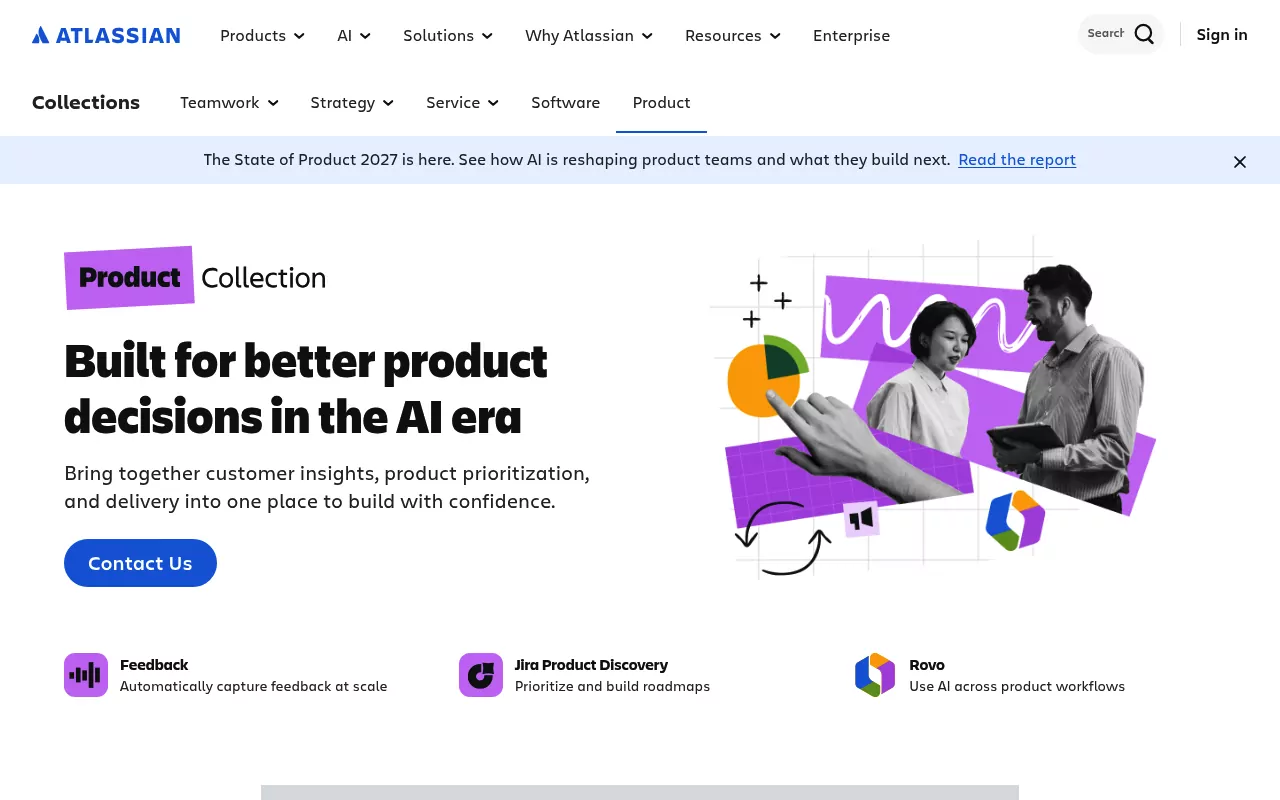Click "Use AI across product workflows" text
This screenshot has height=800, width=1280.
pyautogui.click(x=1017, y=686)
